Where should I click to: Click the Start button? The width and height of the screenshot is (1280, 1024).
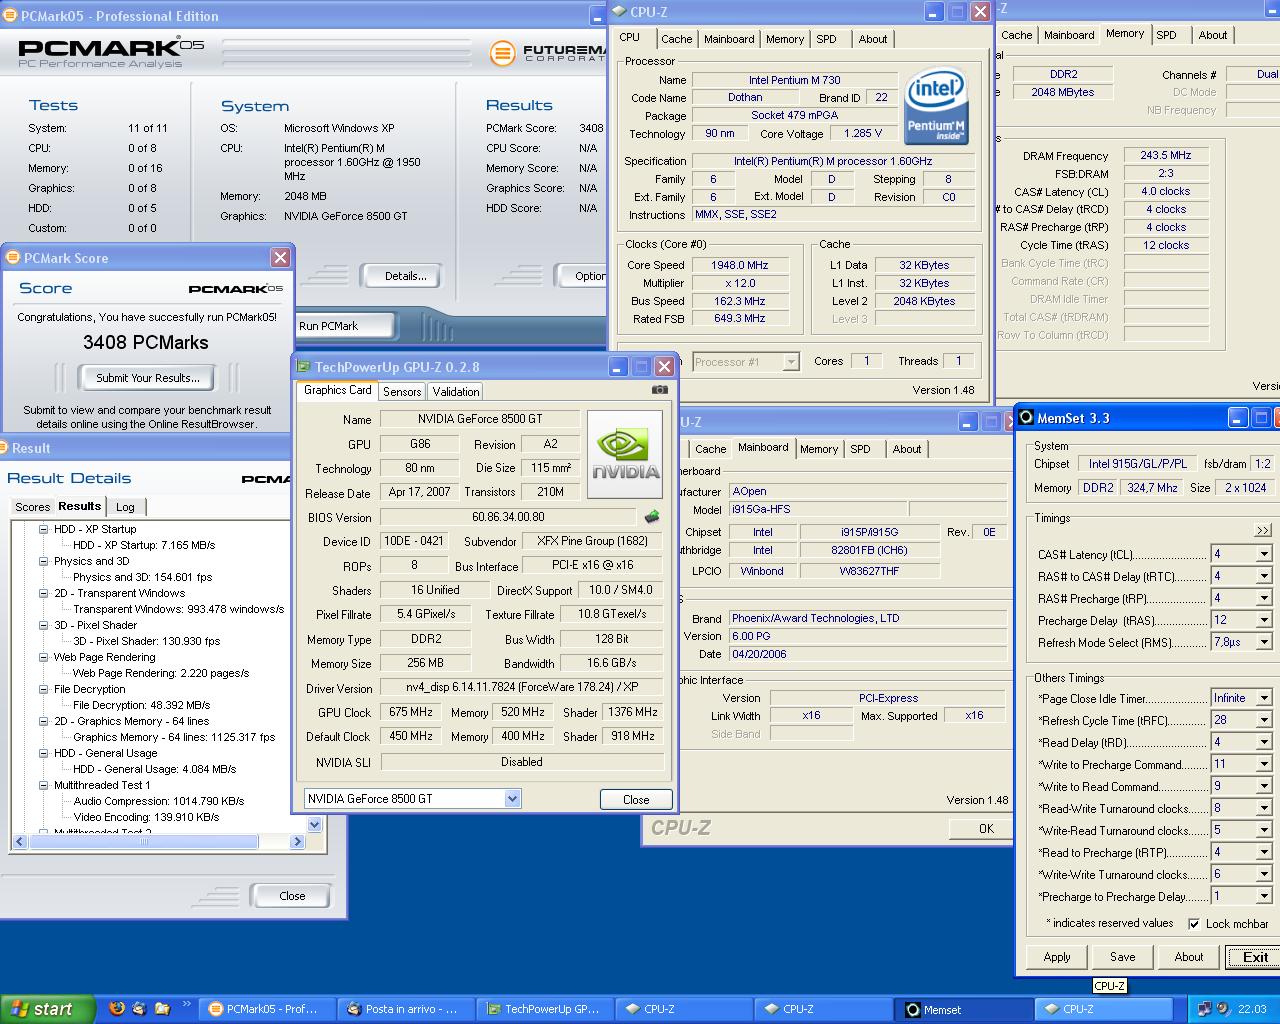[x=47, y=1009]
